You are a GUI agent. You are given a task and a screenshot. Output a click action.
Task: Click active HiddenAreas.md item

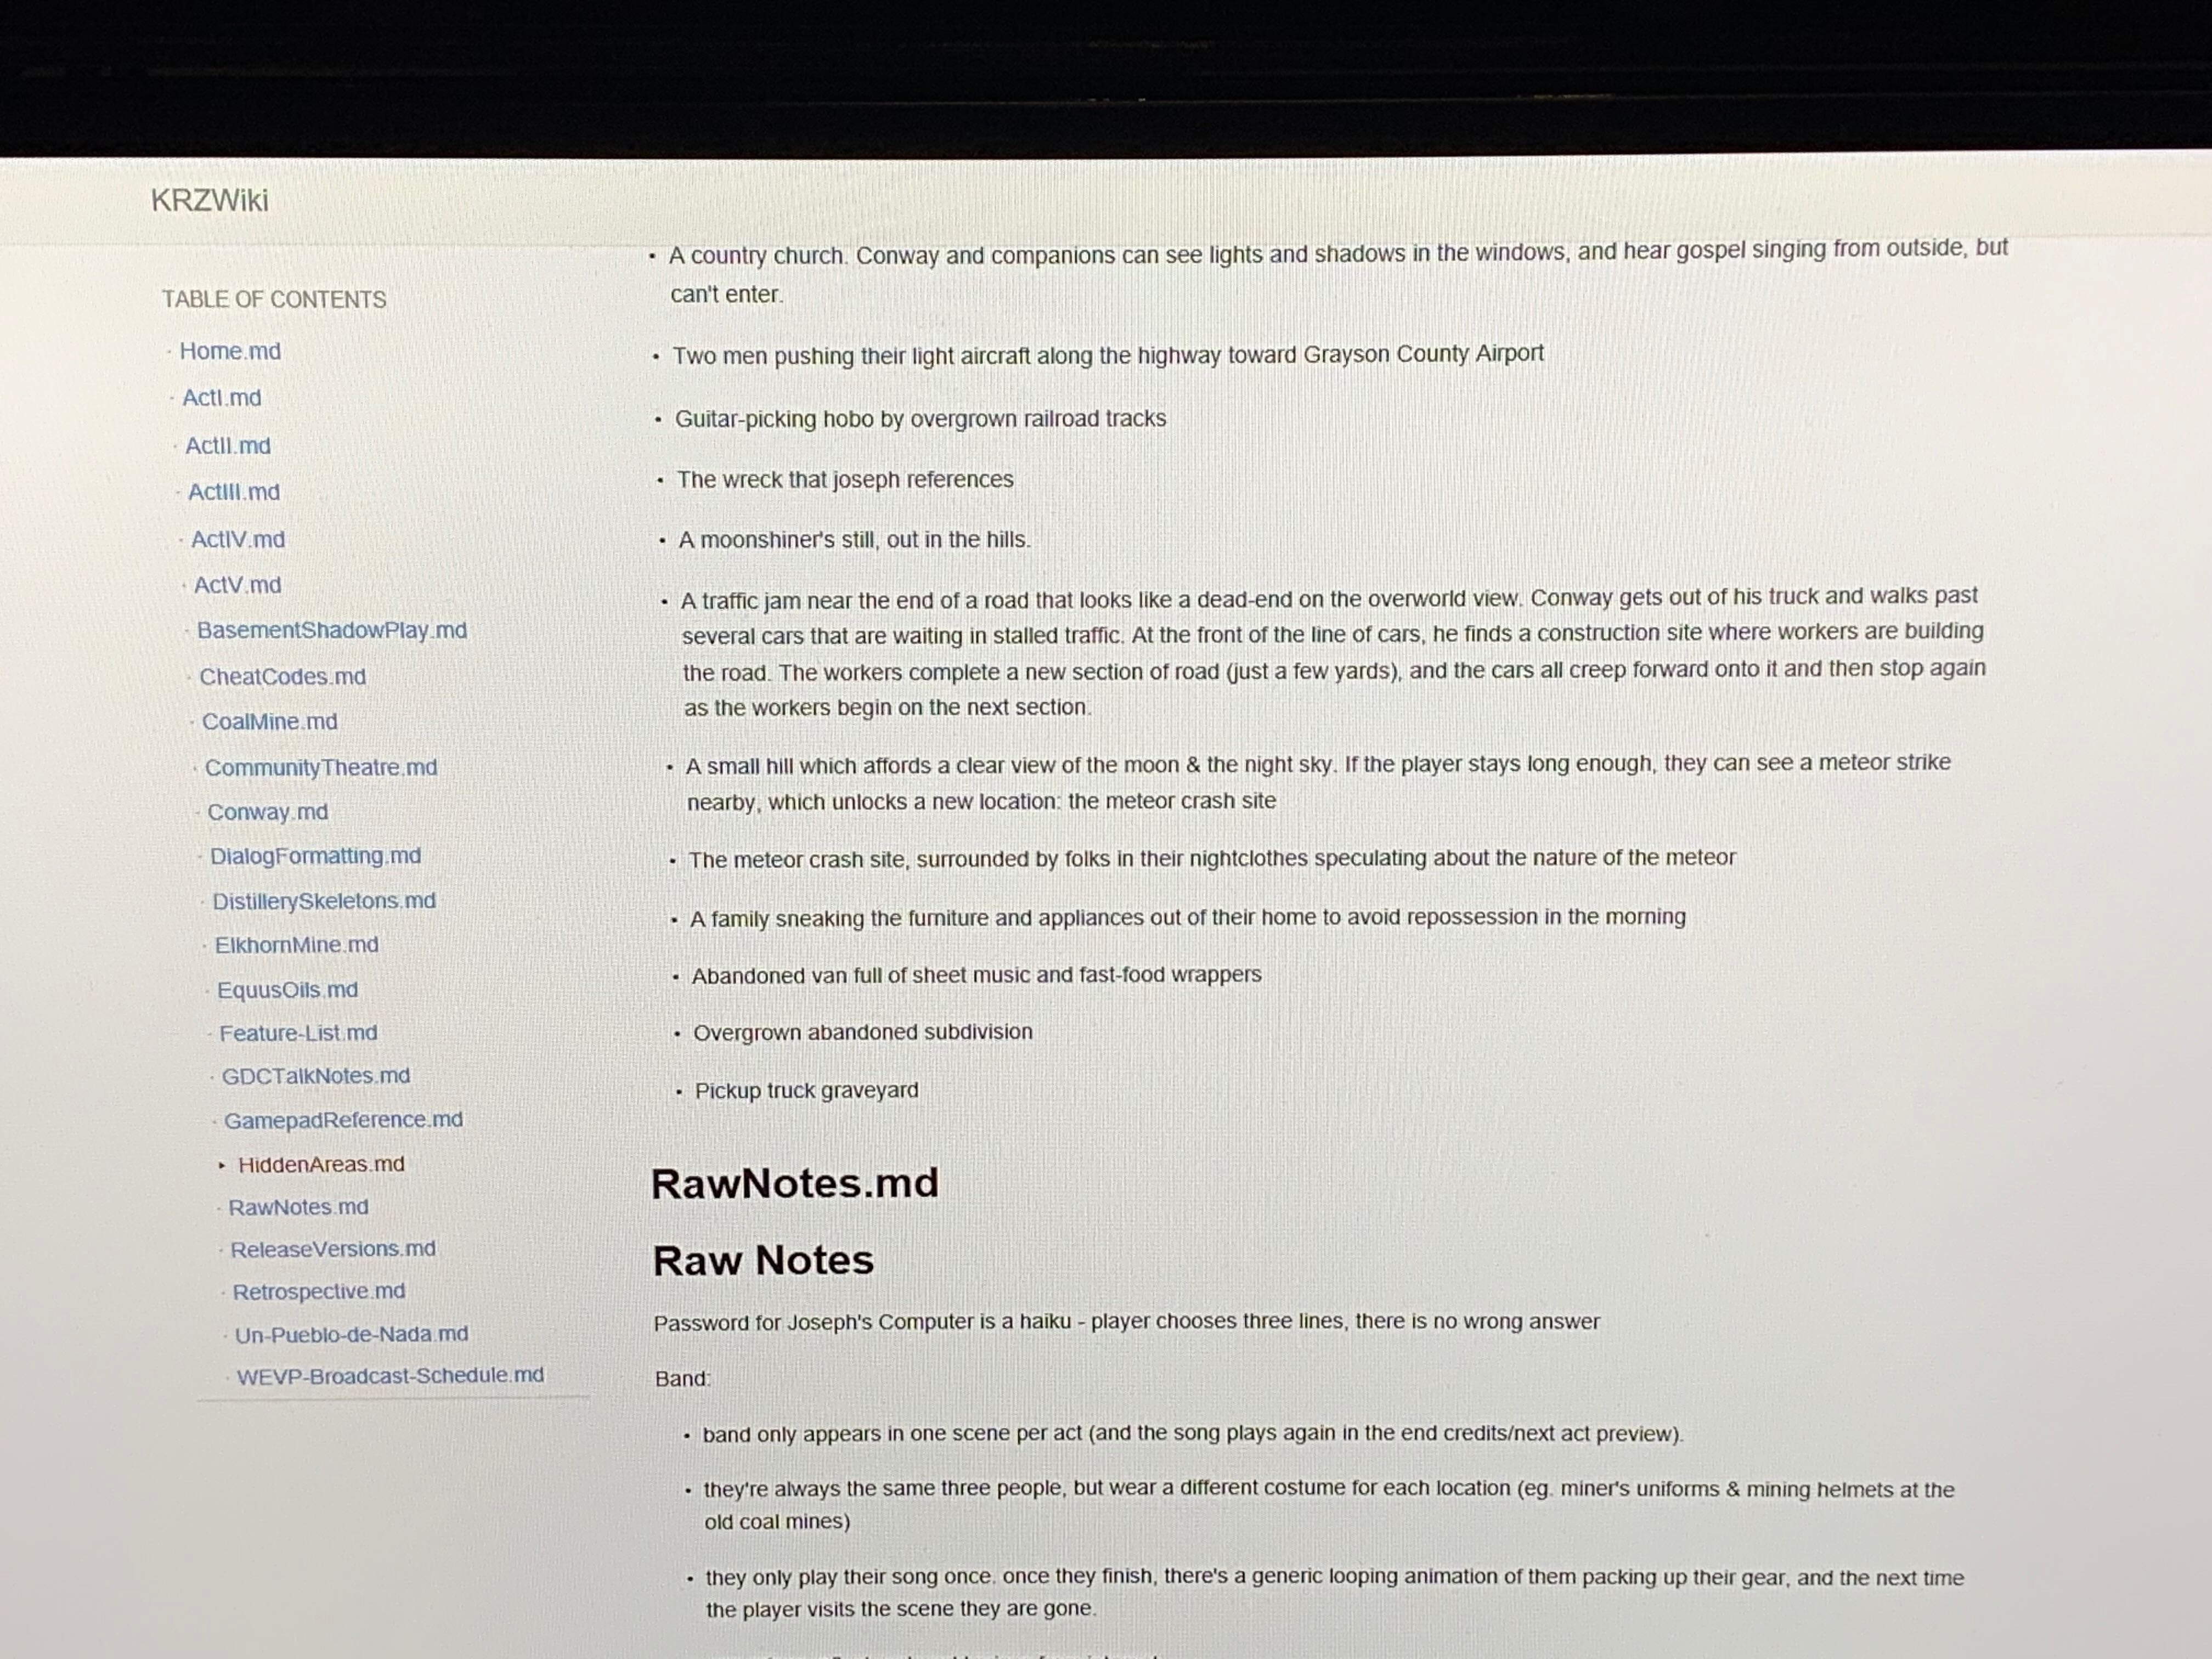[320, 1164]
